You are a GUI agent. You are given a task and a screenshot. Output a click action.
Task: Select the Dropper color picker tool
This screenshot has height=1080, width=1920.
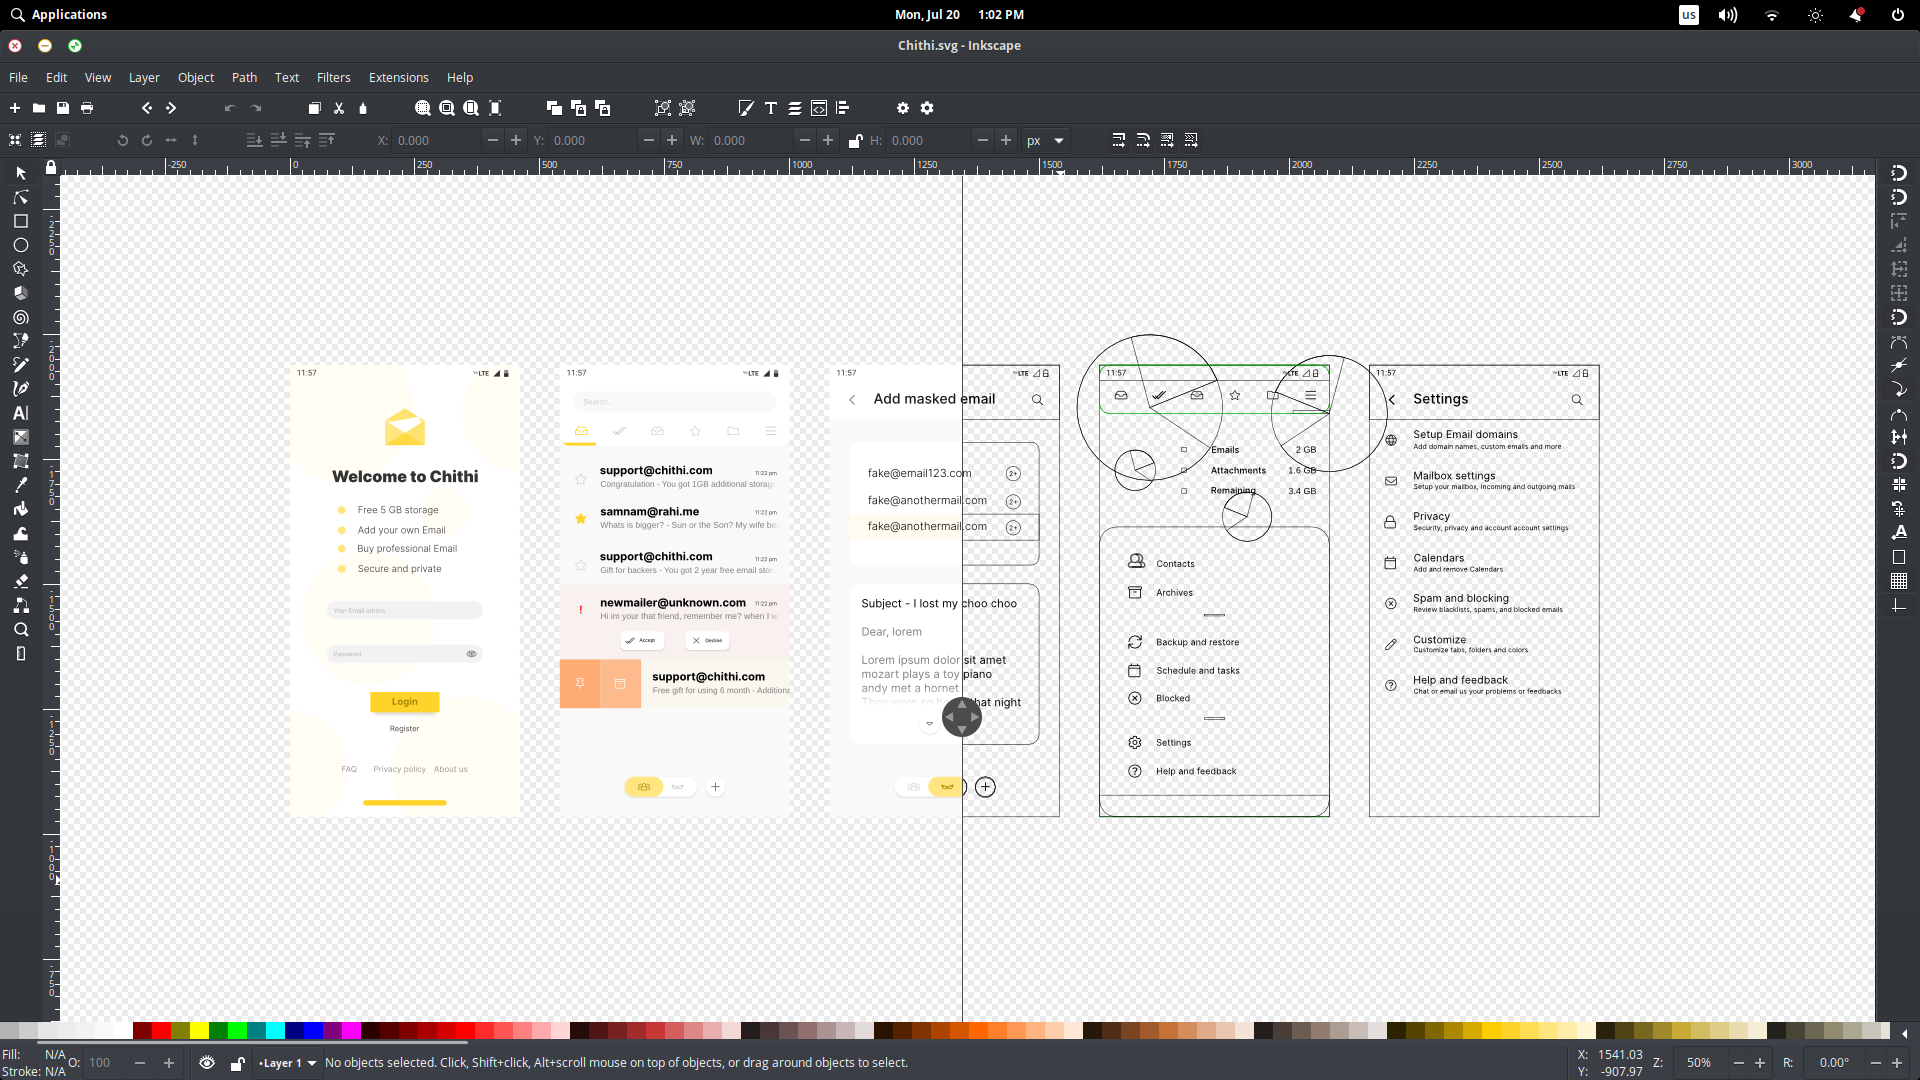point(20,485)
